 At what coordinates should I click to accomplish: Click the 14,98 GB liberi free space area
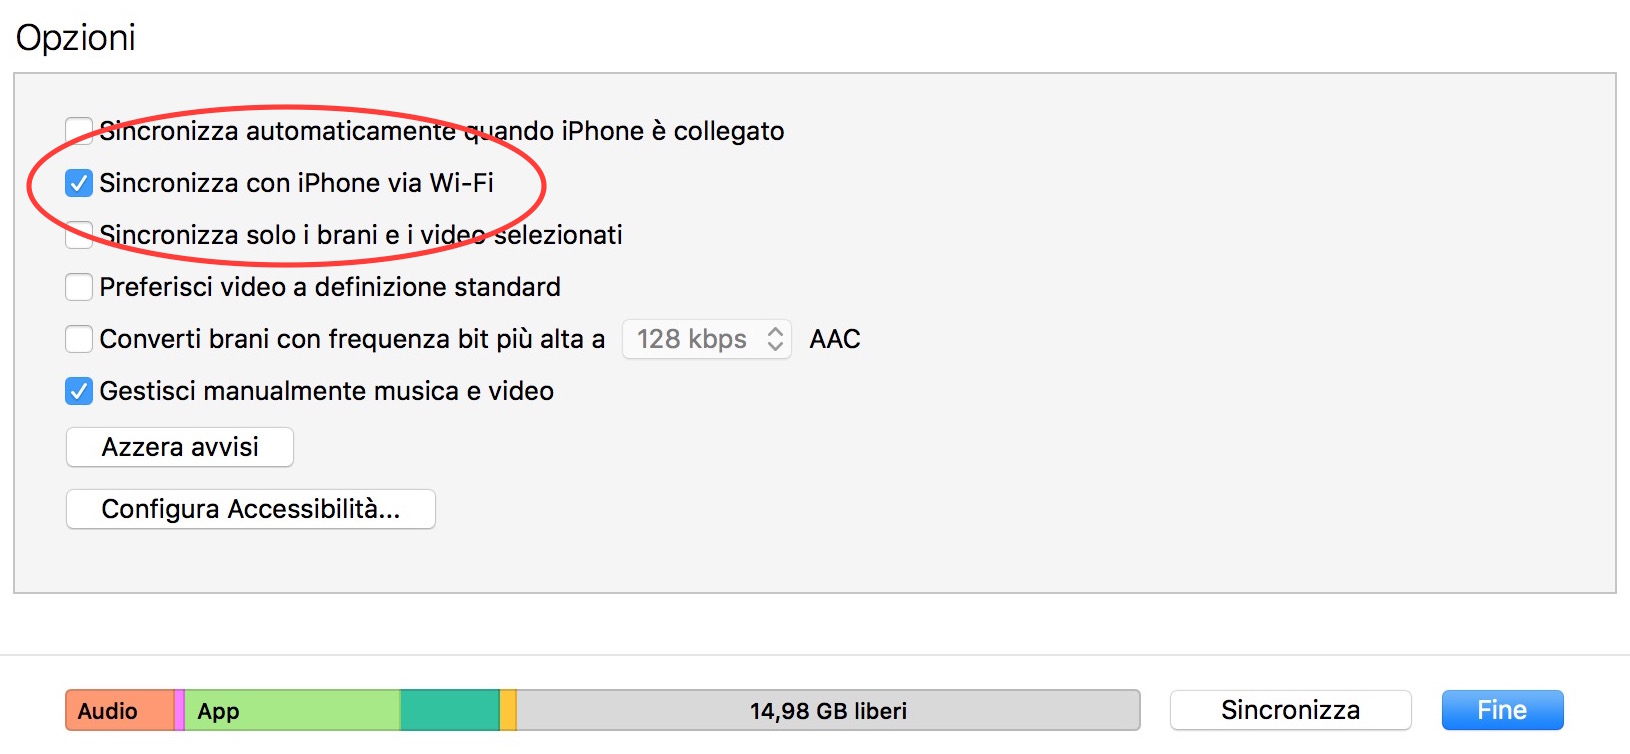pyautogui.click(x=828, y=711)
